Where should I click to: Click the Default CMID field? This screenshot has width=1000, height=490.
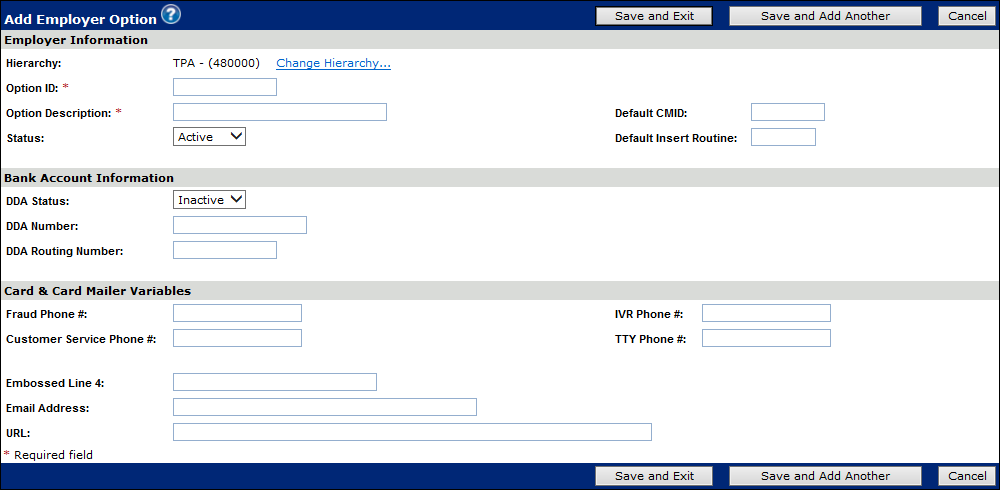787,112
